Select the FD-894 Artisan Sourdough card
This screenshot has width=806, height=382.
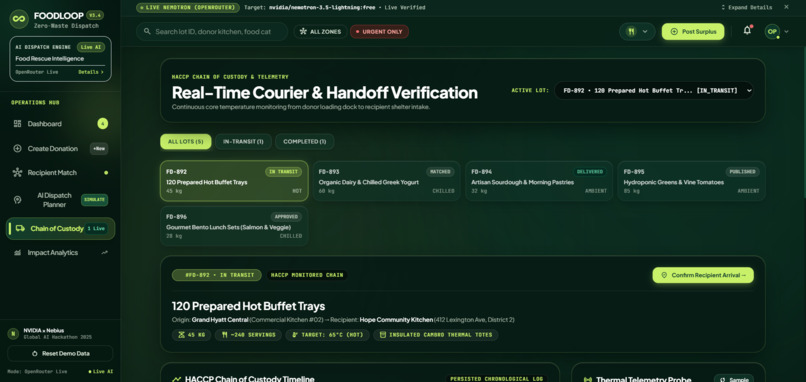tap(539, 181)
